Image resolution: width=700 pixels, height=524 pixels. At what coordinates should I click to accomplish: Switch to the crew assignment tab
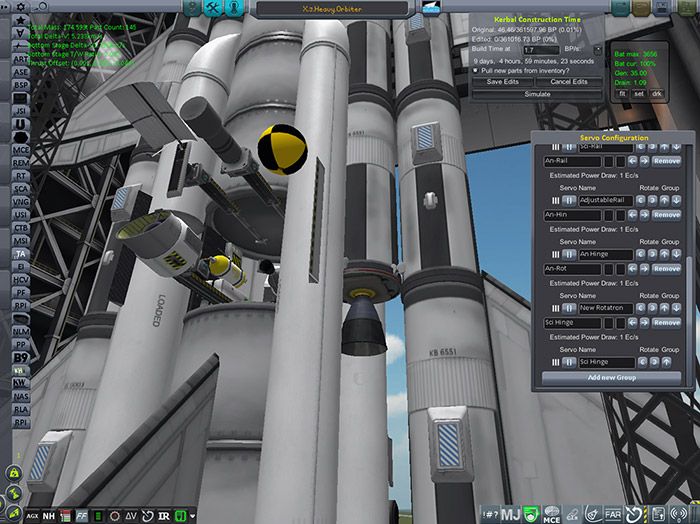tap(234, 8)
